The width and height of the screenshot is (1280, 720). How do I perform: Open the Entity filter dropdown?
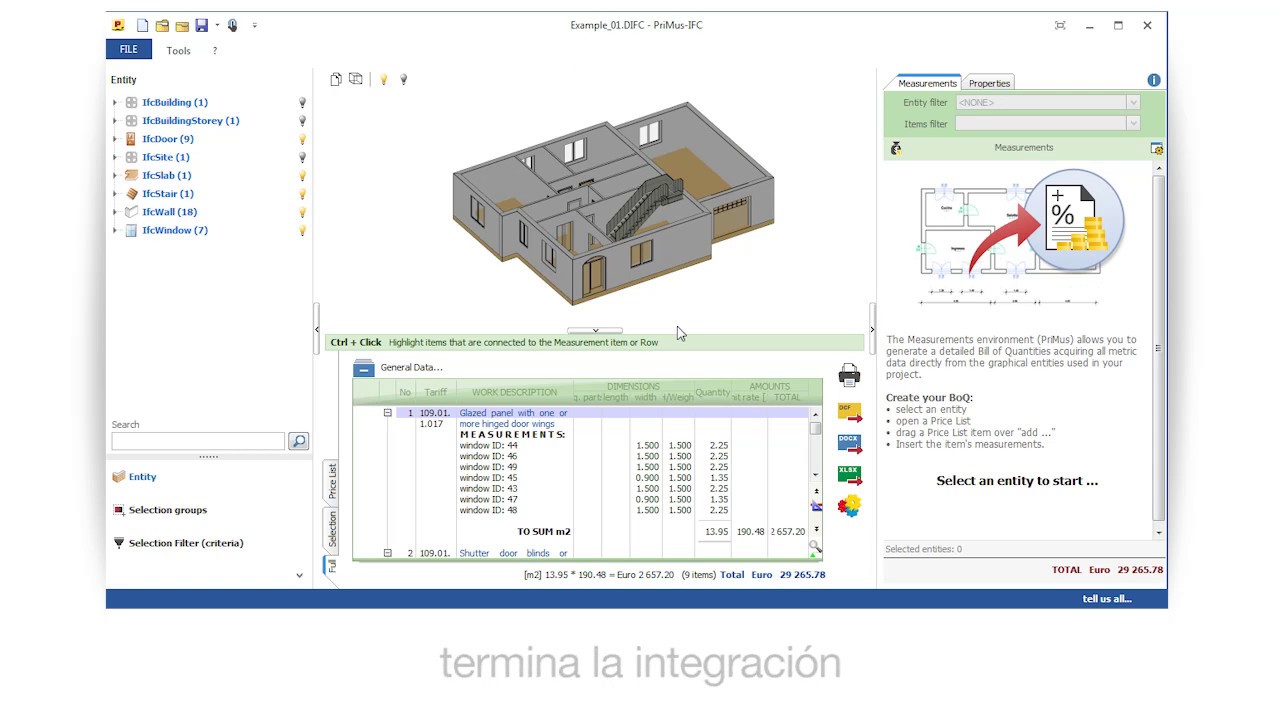point(1133,102)
